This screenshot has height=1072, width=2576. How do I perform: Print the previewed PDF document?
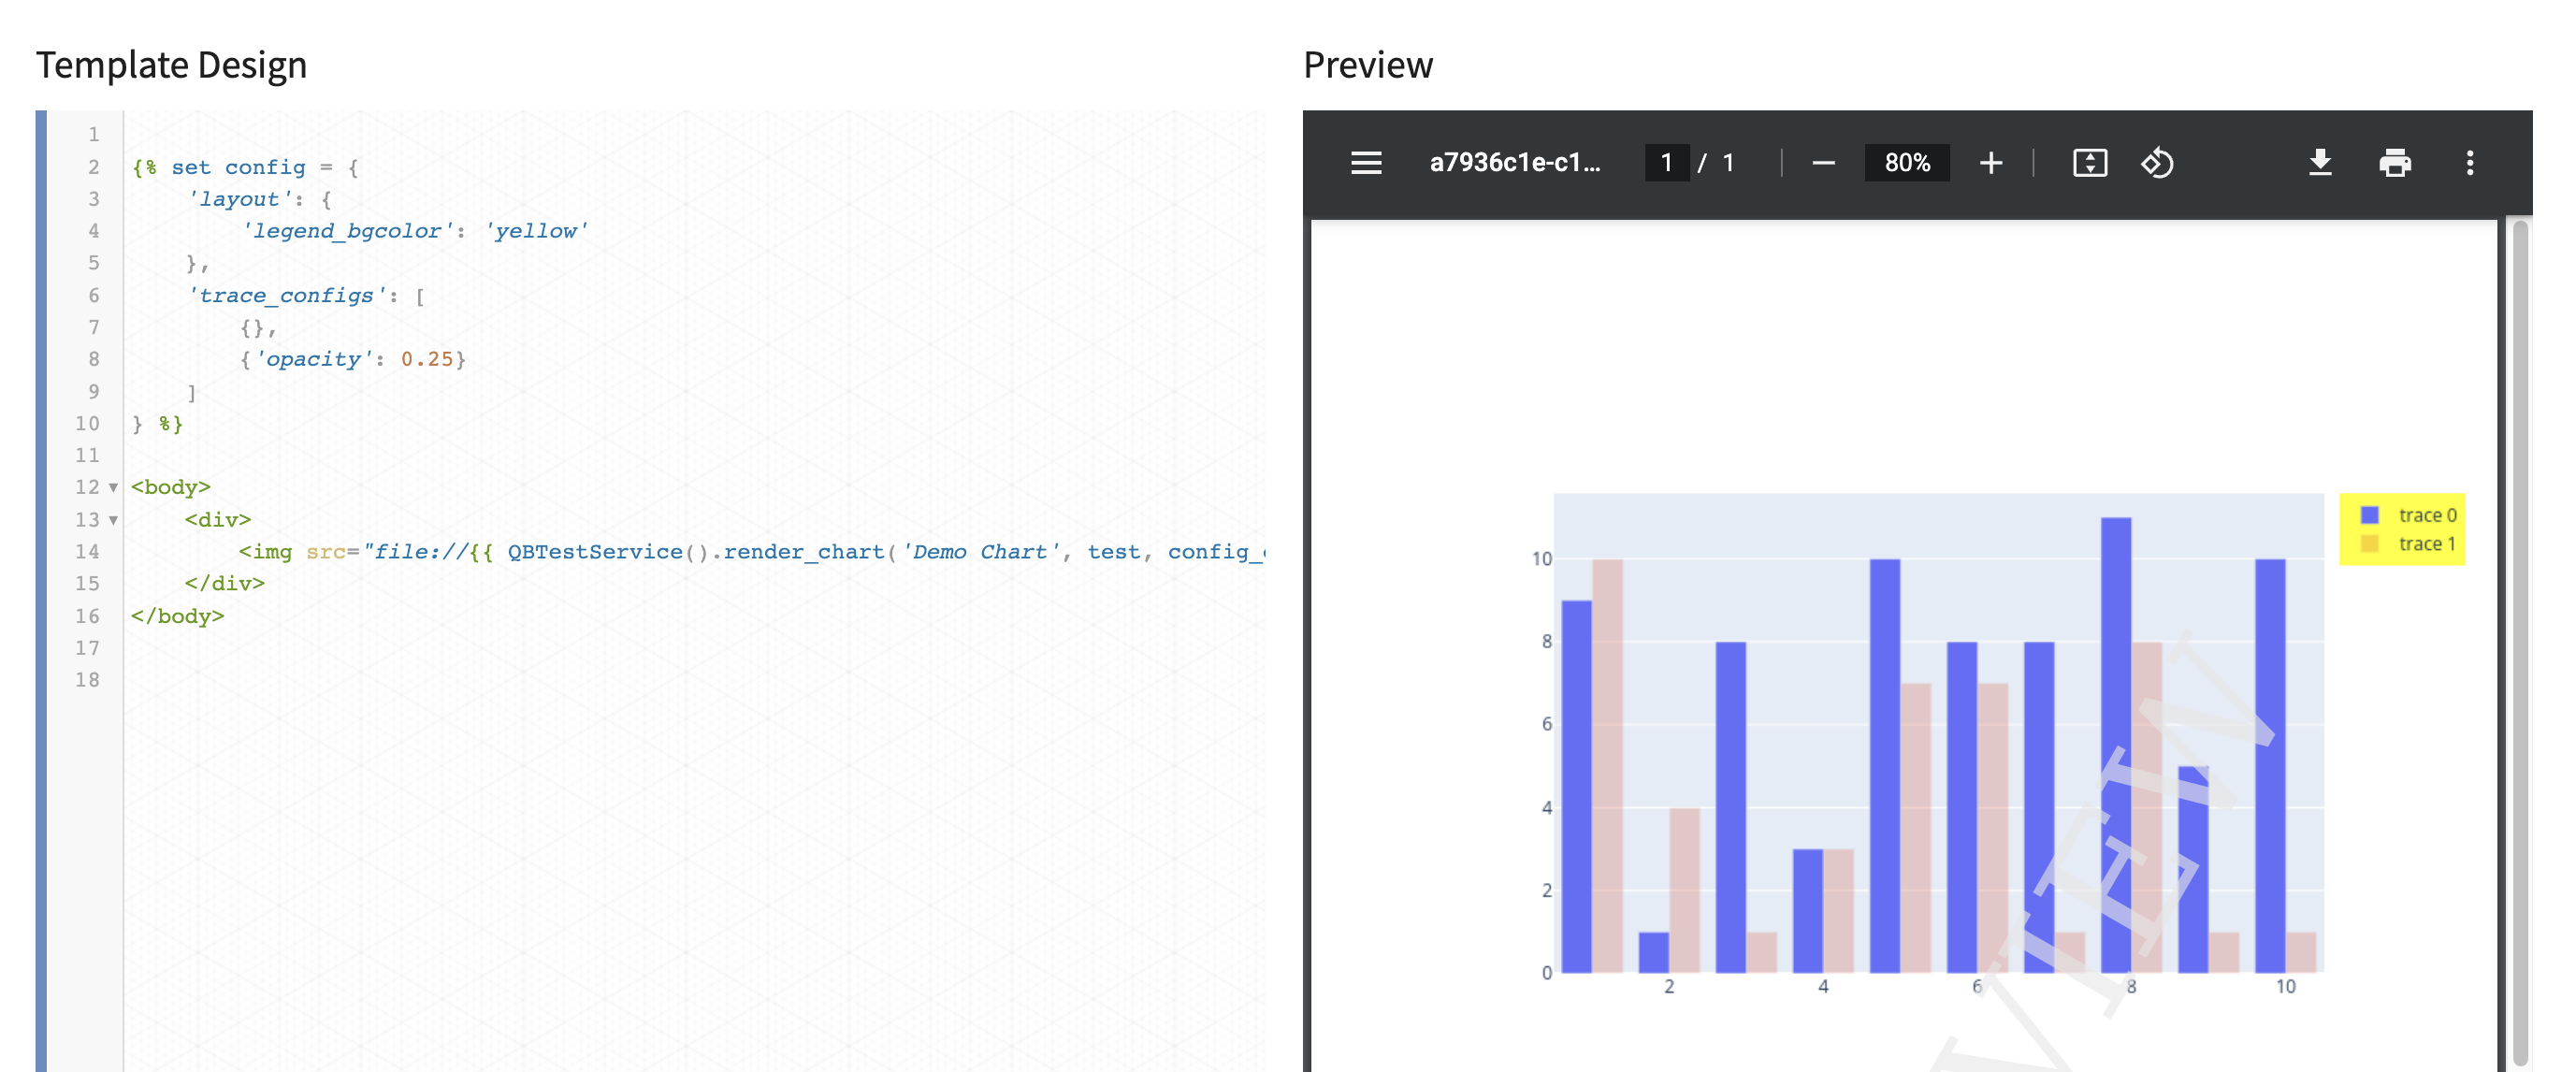click(2394, 163)
